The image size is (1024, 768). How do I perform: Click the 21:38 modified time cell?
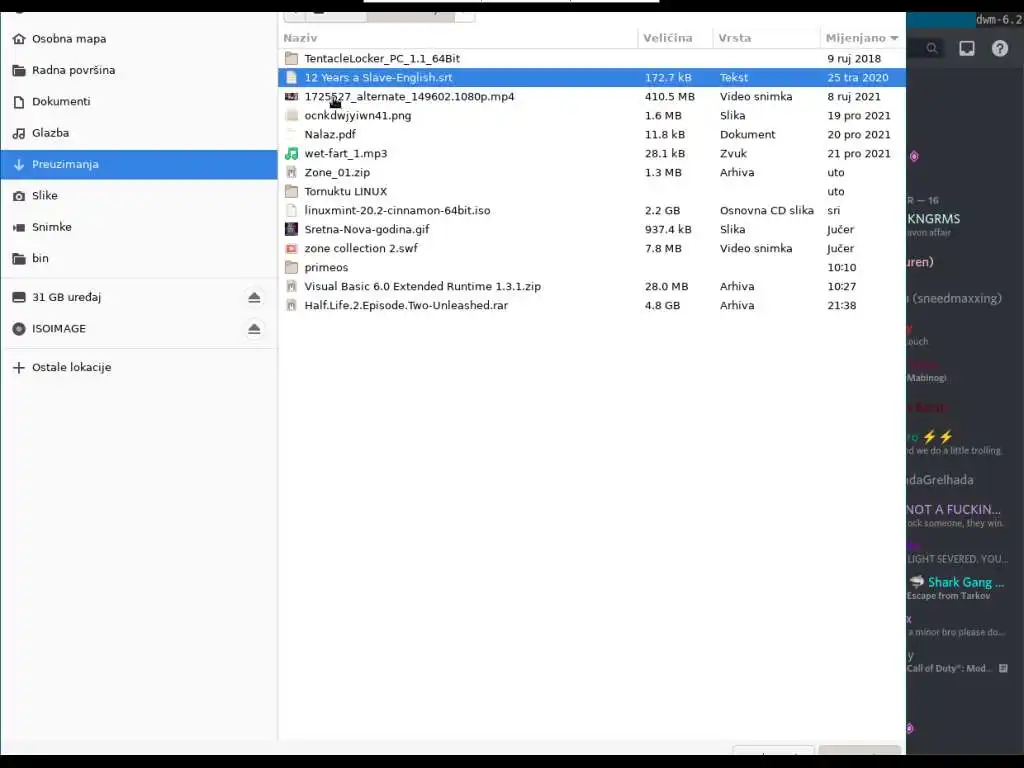coord(841,304)
